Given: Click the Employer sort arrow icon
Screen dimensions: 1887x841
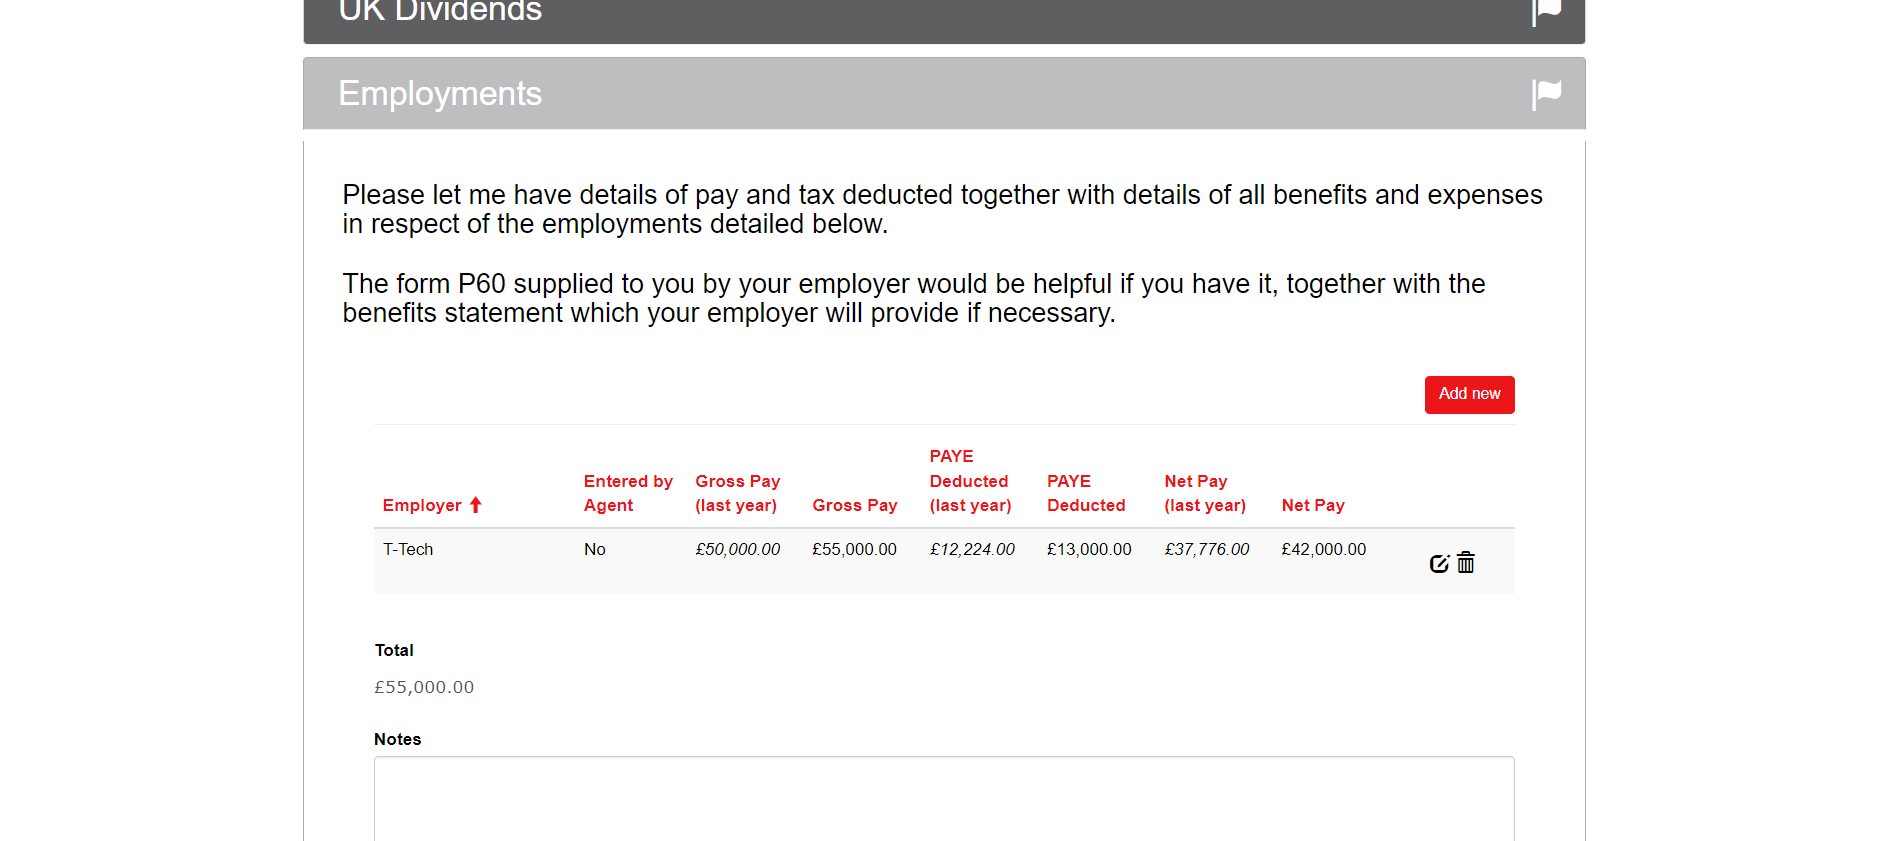Looking at the screenshot, I should [476, 505].
